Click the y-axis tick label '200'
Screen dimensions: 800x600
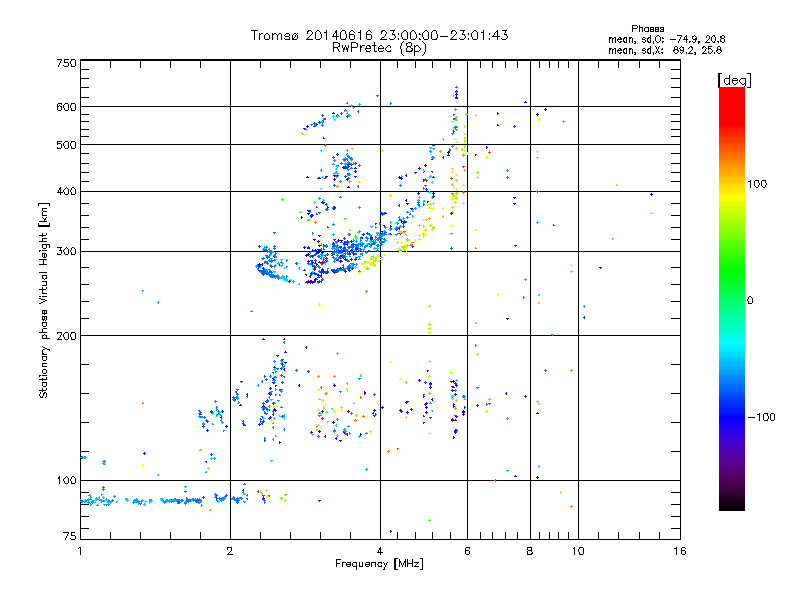pos(66,336)
